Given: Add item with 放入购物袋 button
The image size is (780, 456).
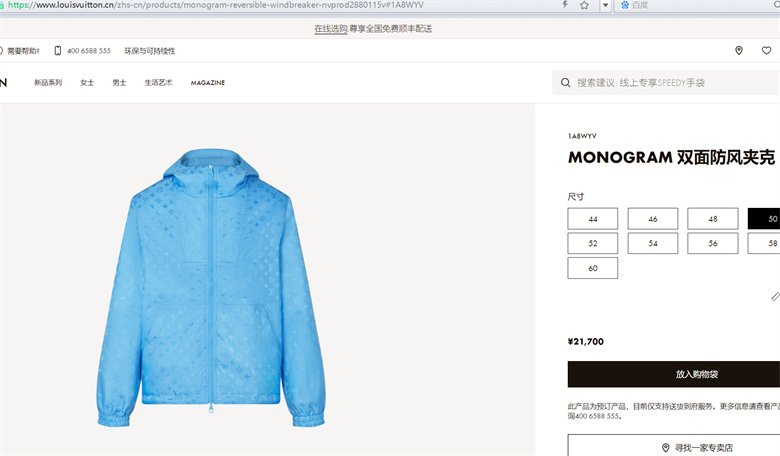Looking at the screenshot, I should (x=674, y=374).
